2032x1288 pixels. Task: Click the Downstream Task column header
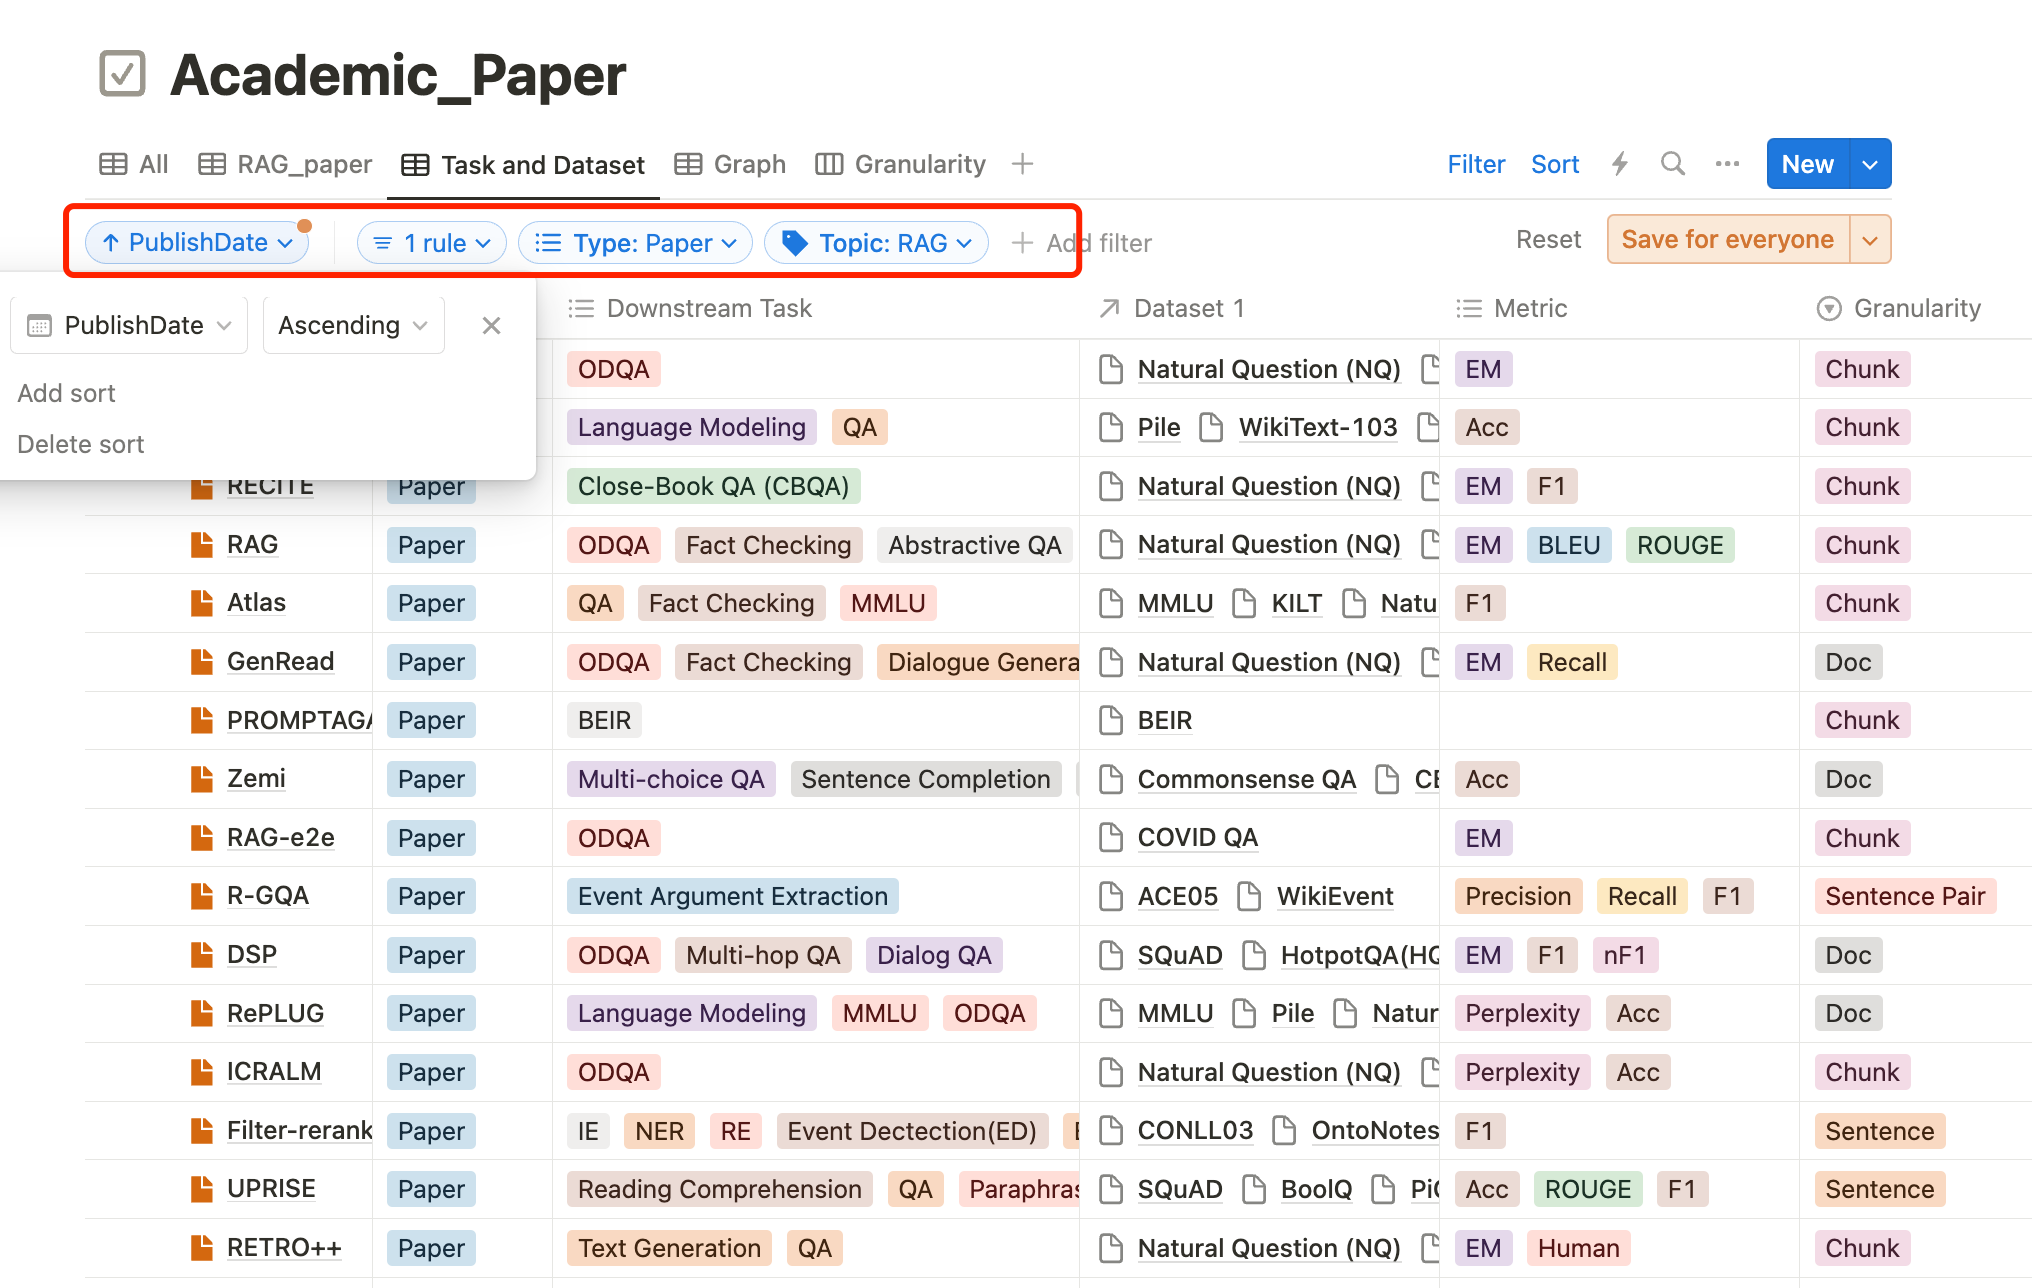tap(709, 309)
